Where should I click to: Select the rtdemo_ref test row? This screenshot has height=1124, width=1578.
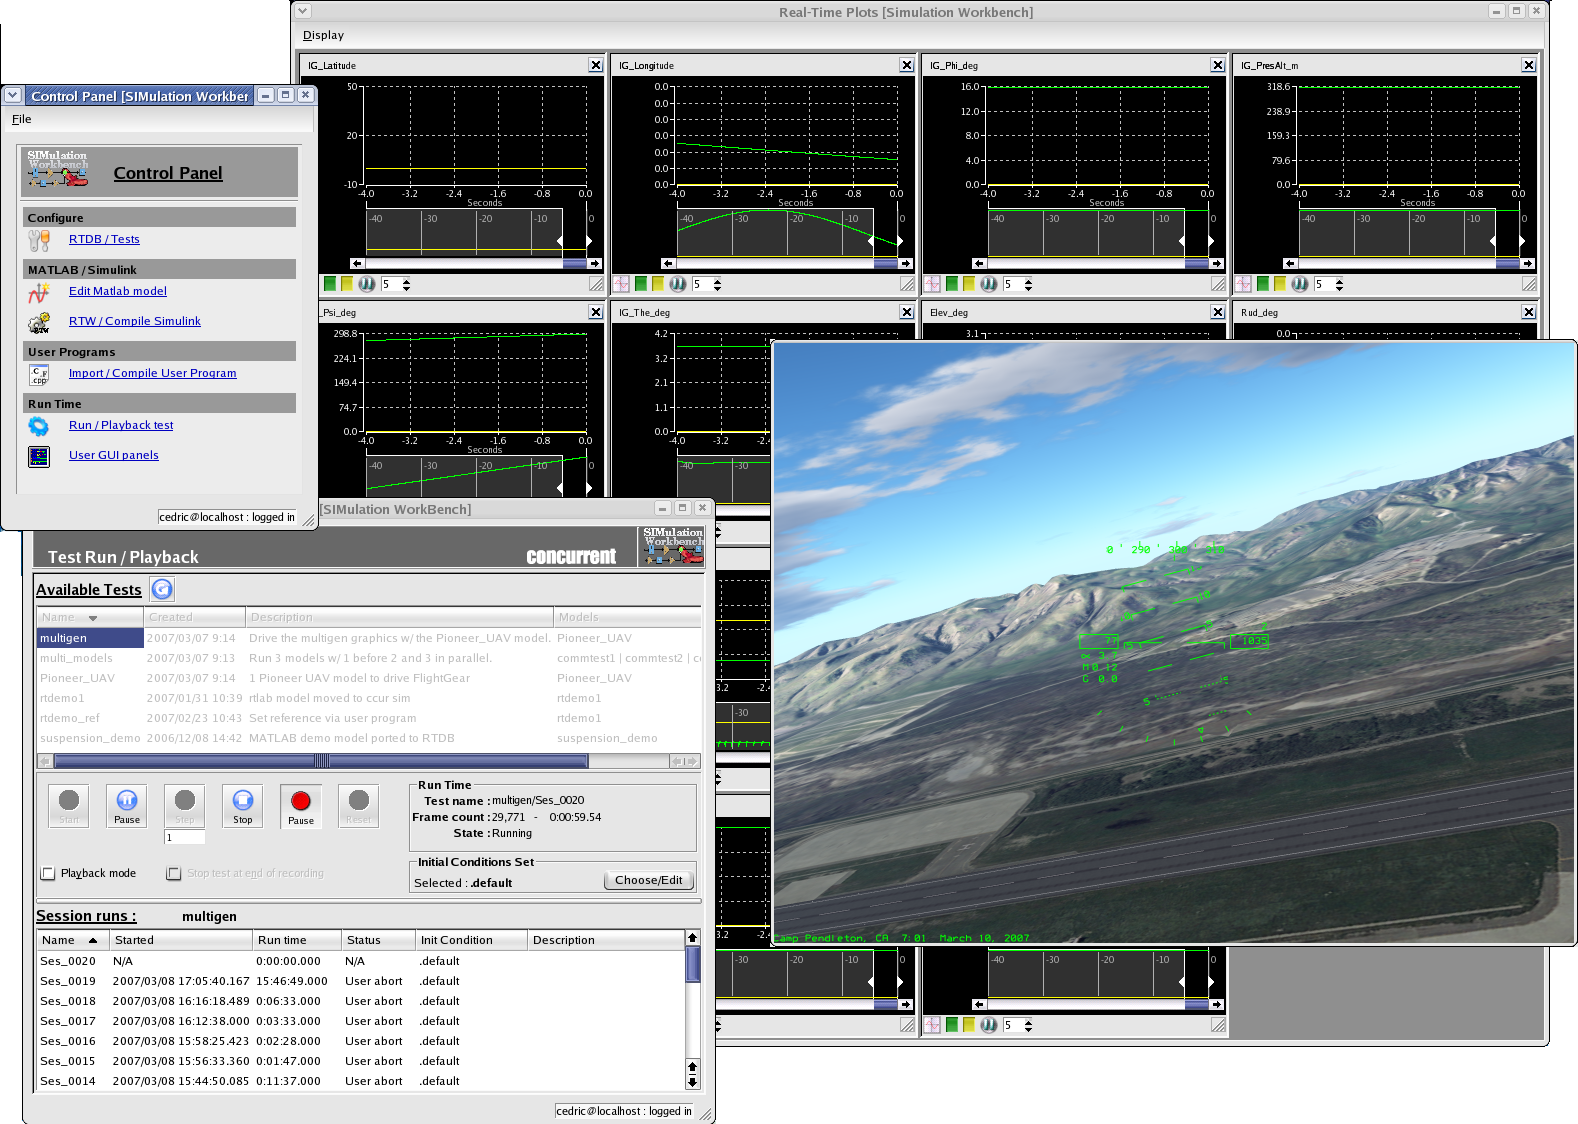[369, 718]
